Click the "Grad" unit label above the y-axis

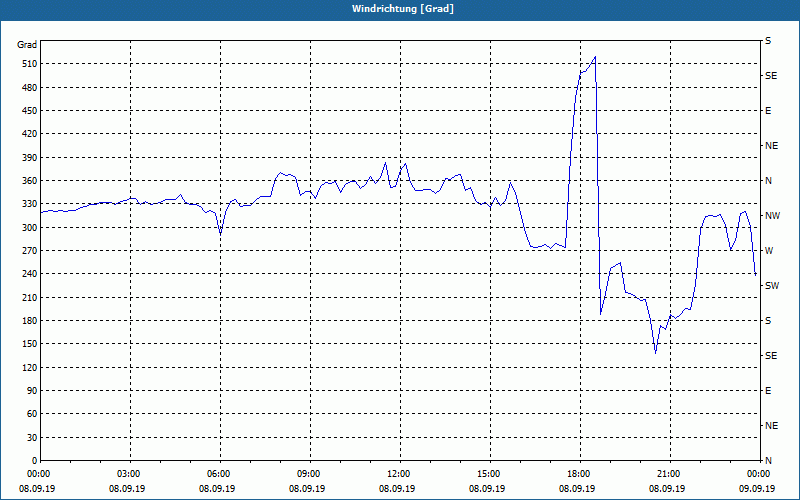tap(27, 45)
